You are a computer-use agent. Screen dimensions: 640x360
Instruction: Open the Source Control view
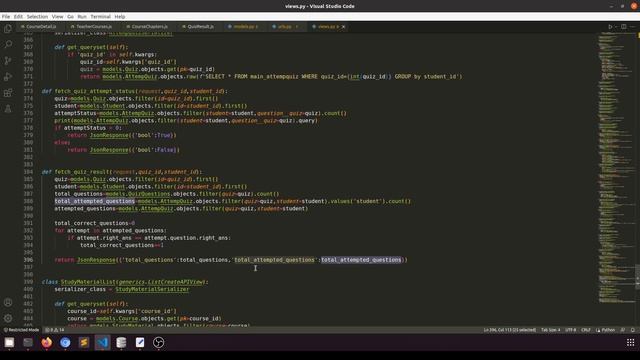click(x=8, y=60)
